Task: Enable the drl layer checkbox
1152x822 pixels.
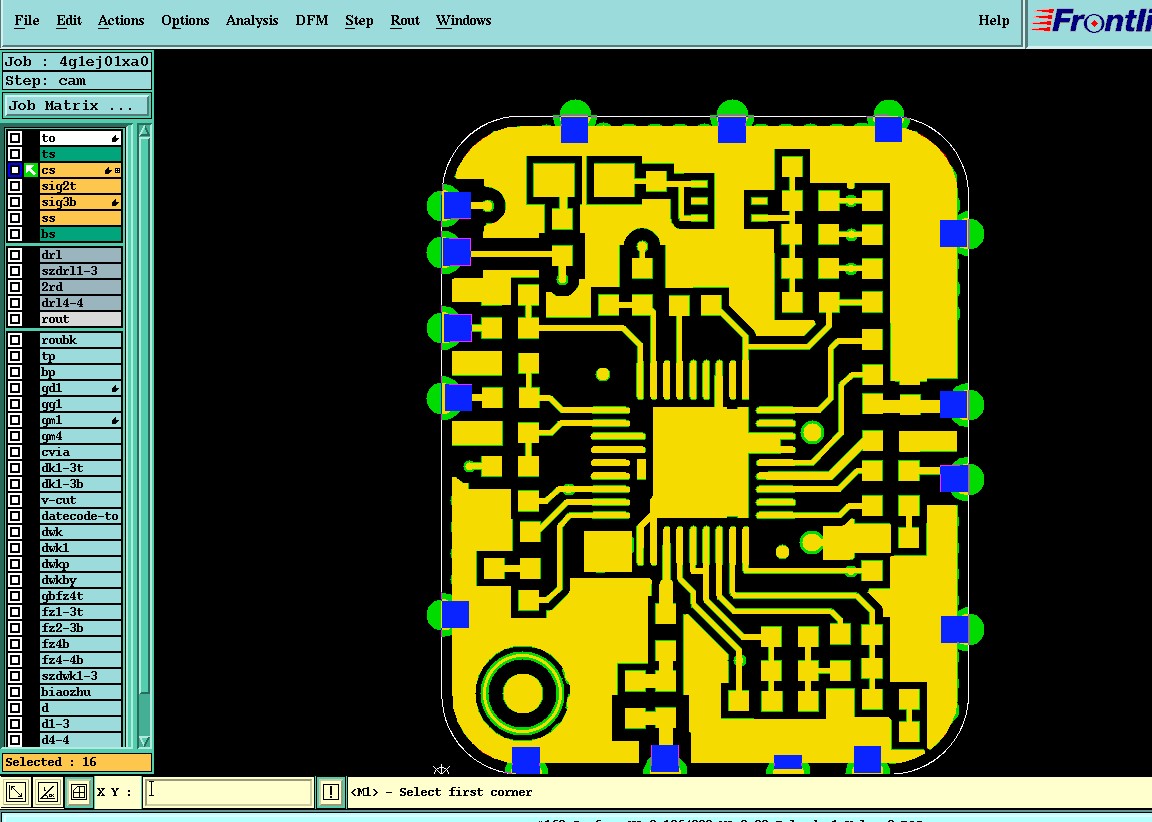Action: coord(15,255)
